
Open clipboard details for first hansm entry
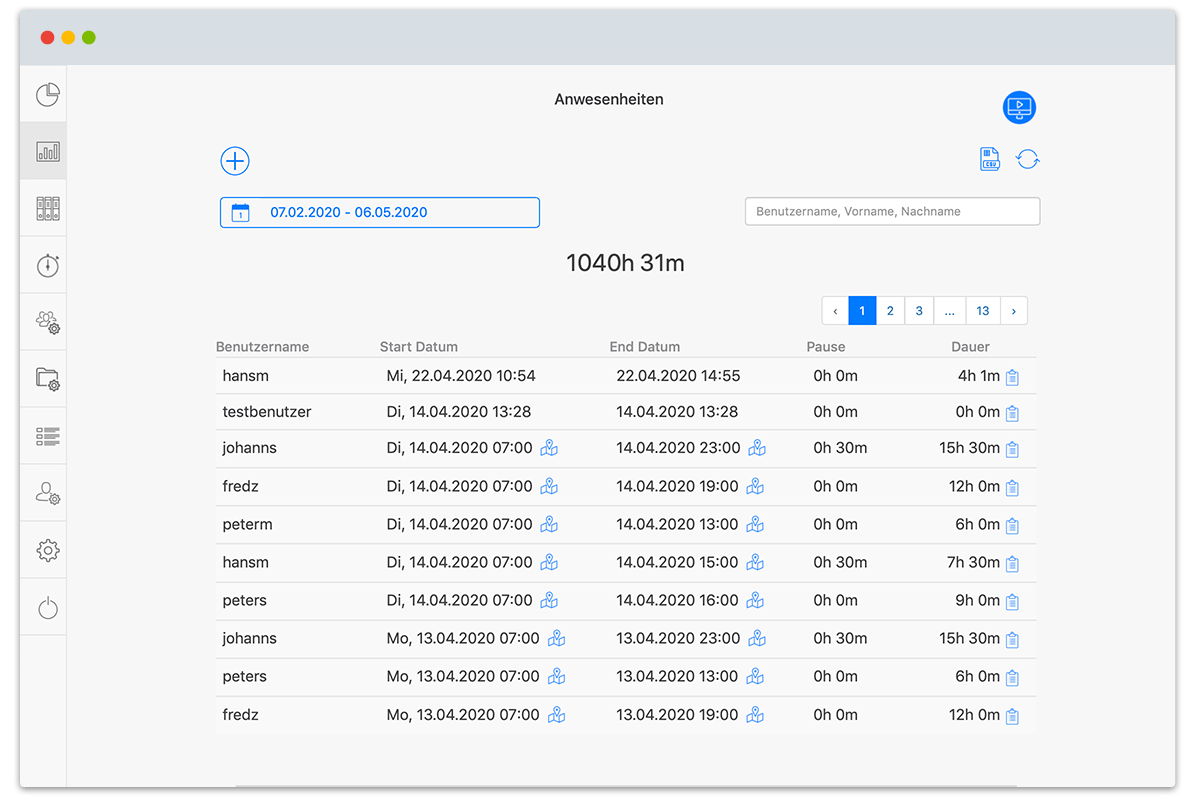coord(1012,377)
